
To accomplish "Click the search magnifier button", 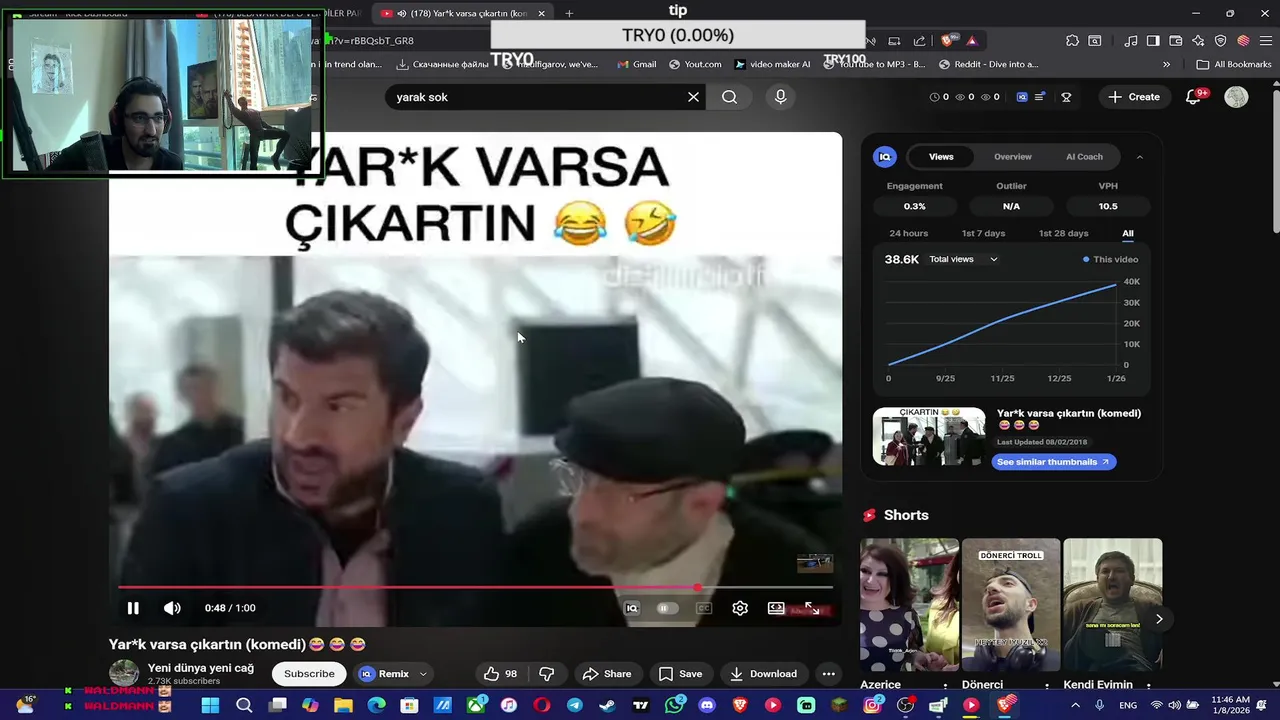I will pos(730,97).
